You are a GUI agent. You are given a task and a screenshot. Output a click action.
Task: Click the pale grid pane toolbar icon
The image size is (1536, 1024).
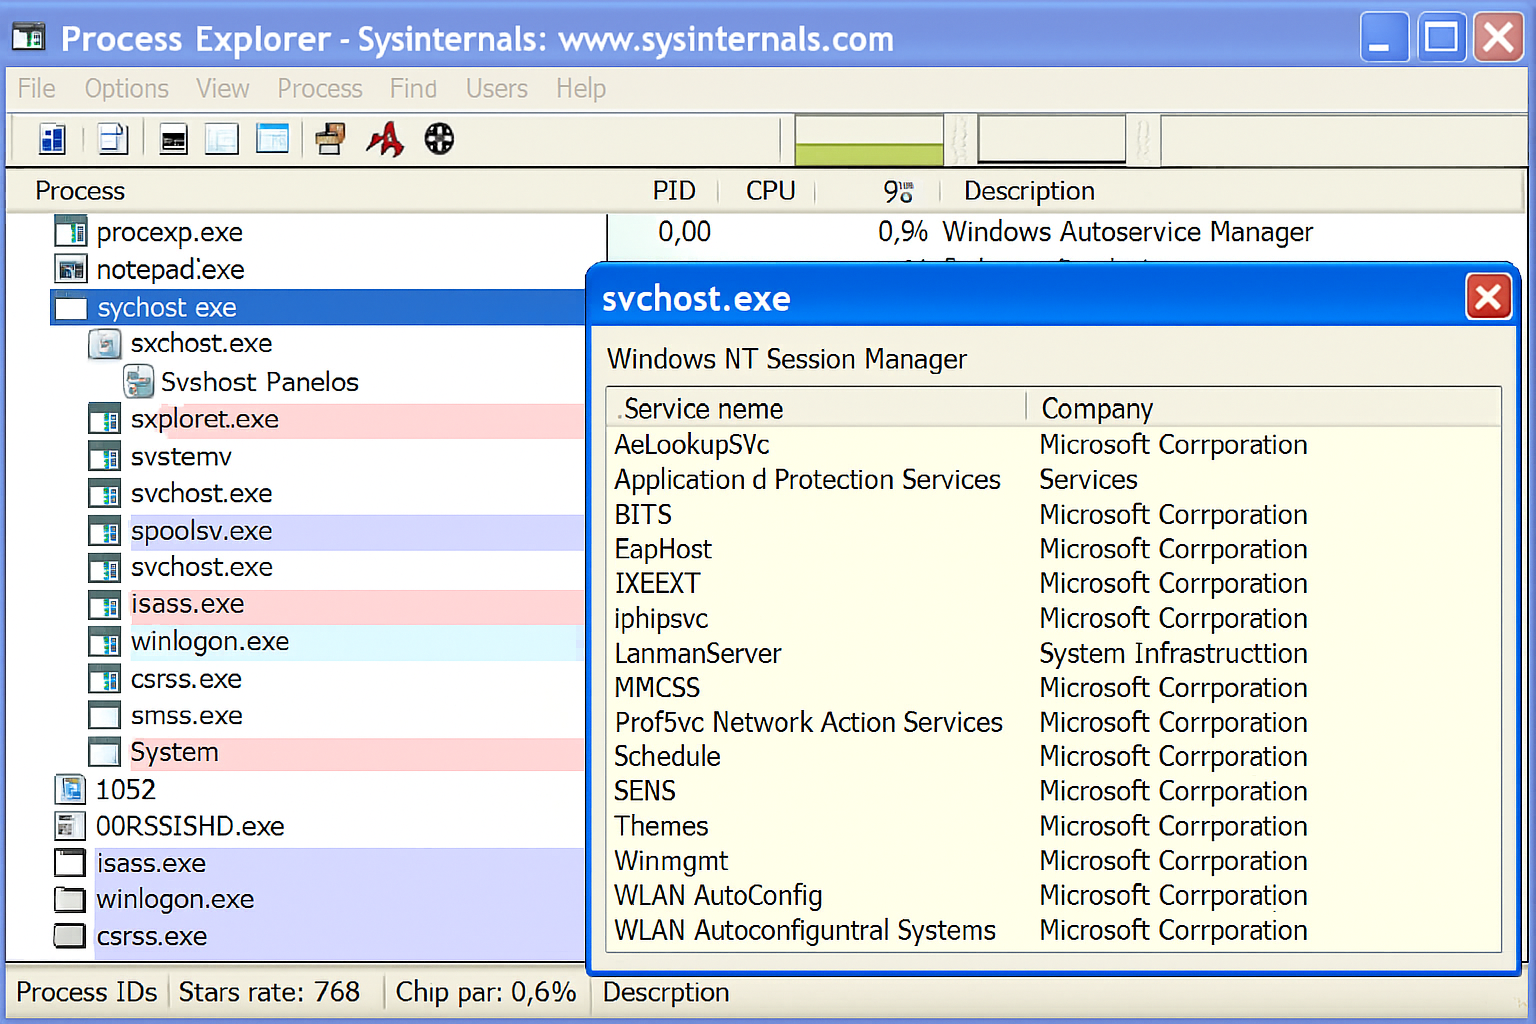tap(221, 139)
